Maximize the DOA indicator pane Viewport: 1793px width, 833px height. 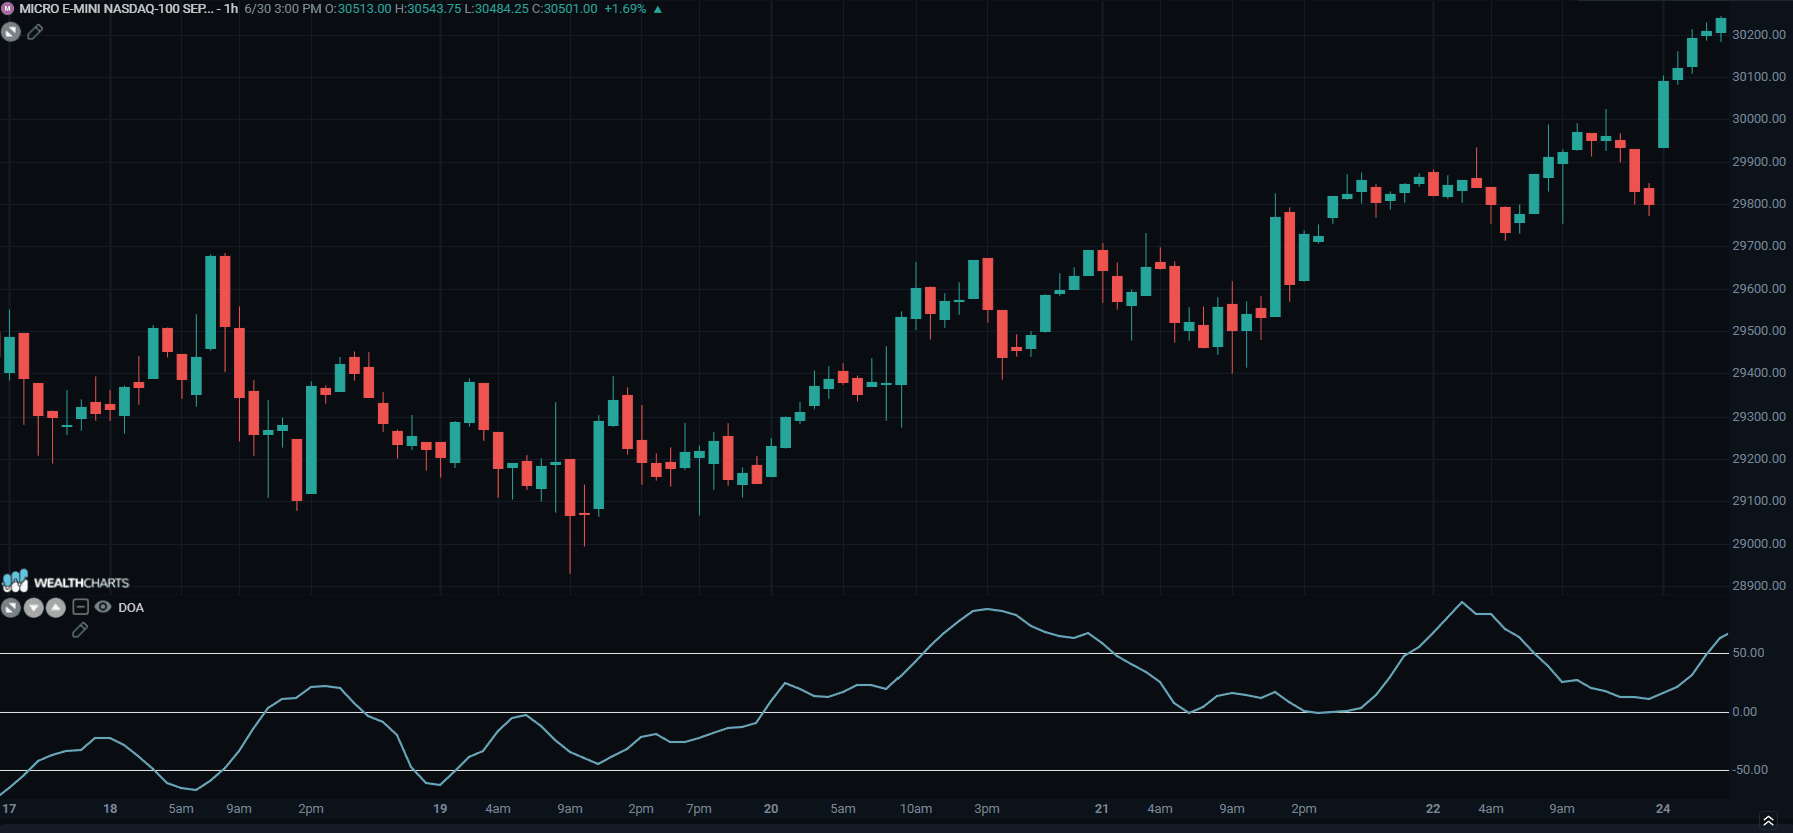(x=11, y=607)
